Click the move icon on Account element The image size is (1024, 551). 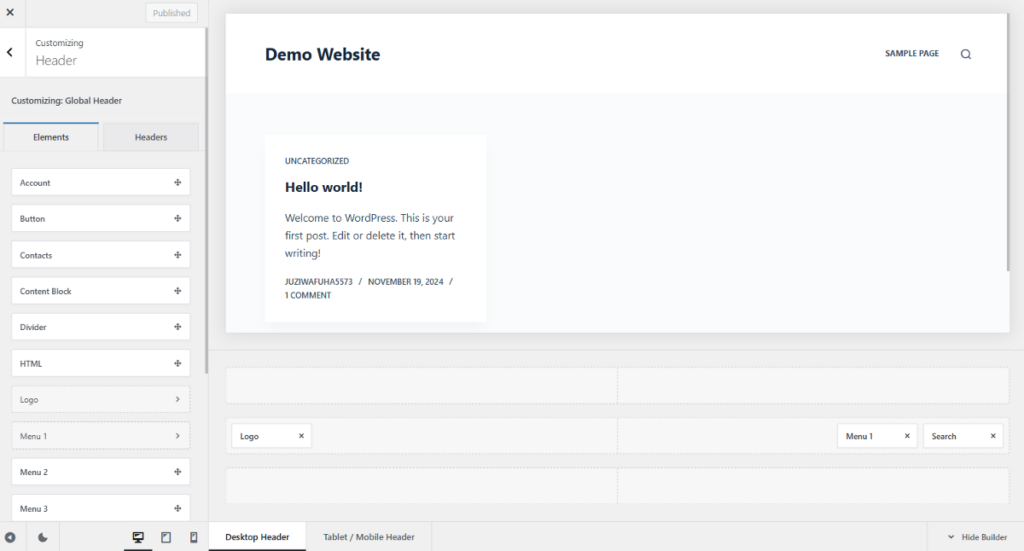[x=178, y=183]
